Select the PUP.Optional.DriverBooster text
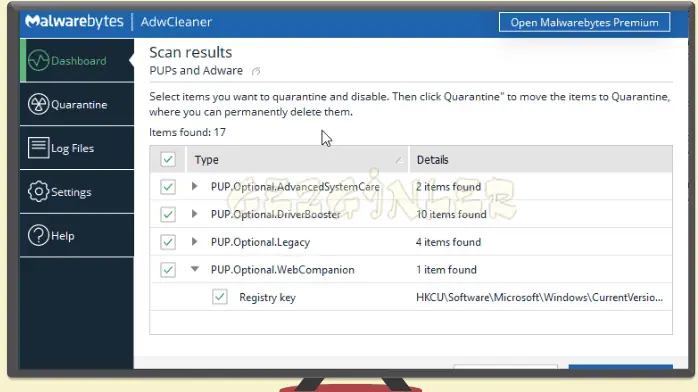 pos(276,214)
